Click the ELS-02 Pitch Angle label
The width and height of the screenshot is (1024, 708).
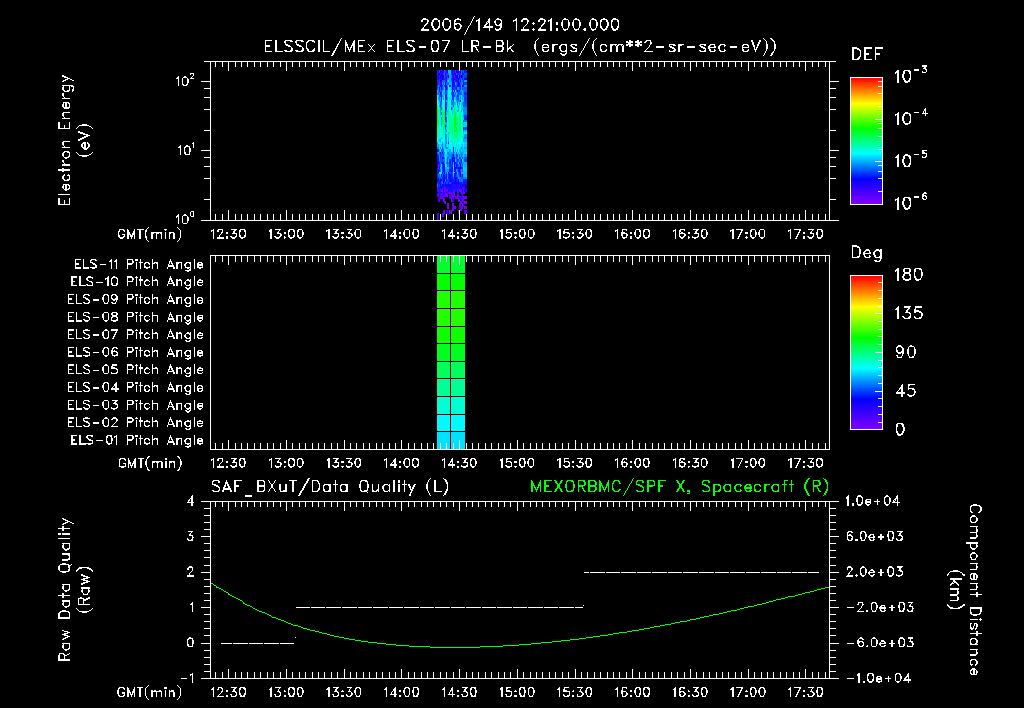click(136, 423)
